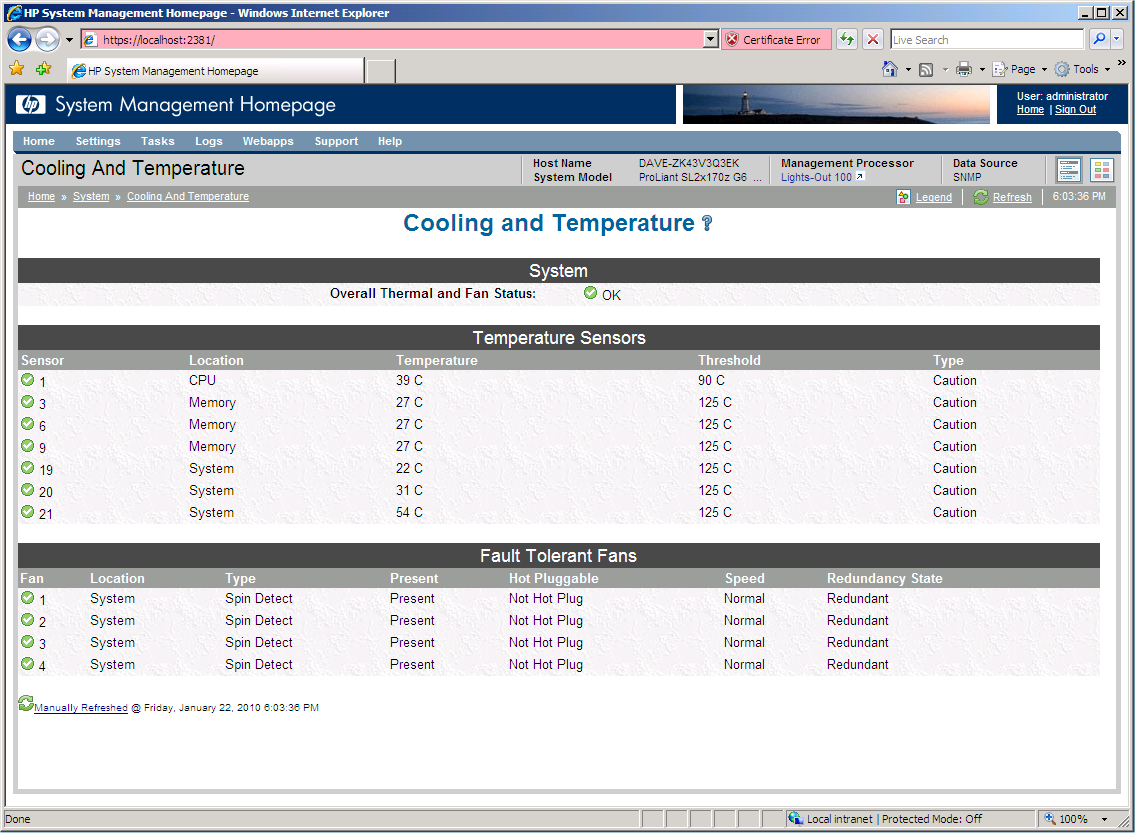Click status icon for fan 1
1135x833 pixels.
pyautogui.click(x=28, y=598)
